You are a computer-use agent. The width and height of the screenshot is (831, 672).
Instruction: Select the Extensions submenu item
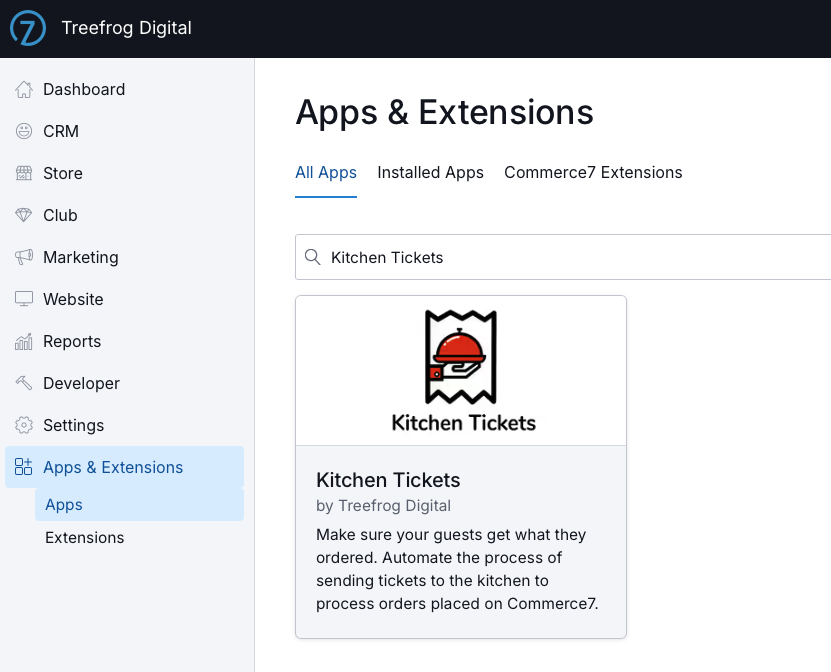pos(139,537)
